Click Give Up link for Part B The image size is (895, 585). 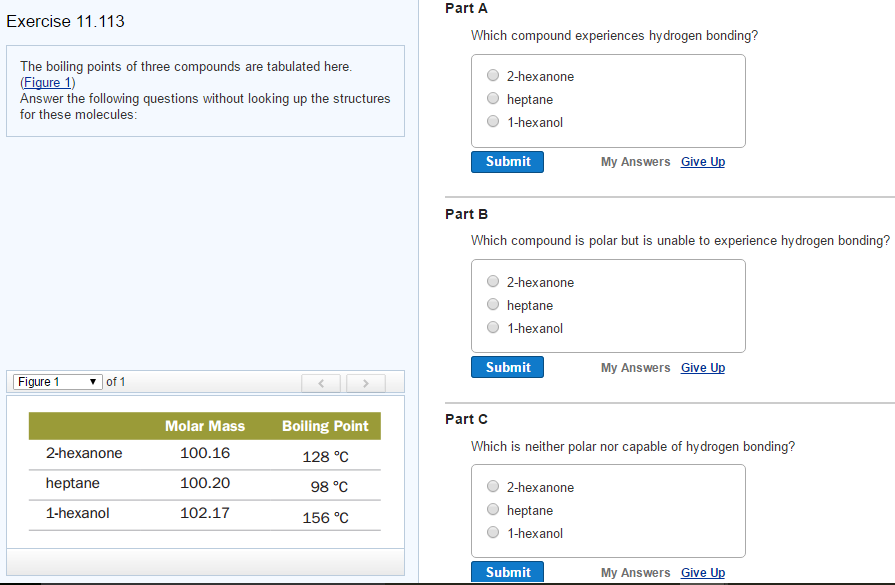tap(702, 368)
